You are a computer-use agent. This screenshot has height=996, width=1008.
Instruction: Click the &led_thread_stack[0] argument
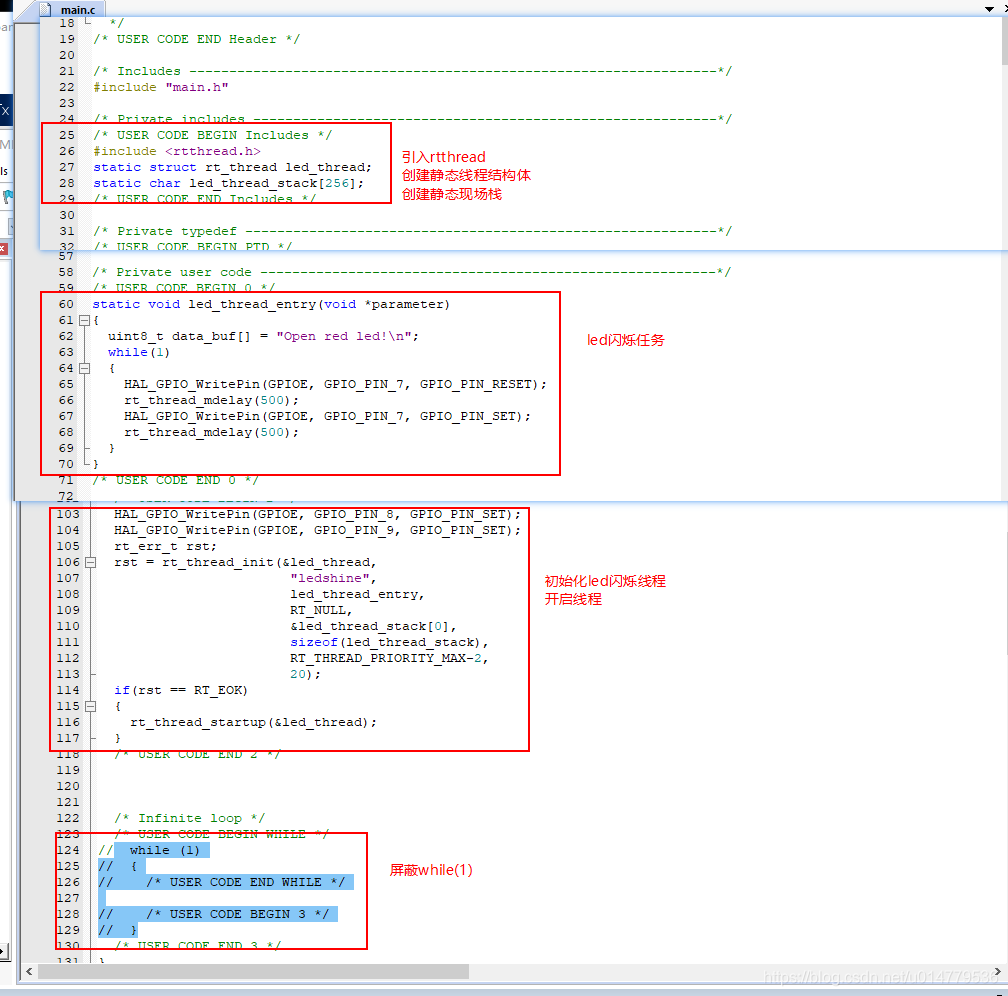coord(373,626)
